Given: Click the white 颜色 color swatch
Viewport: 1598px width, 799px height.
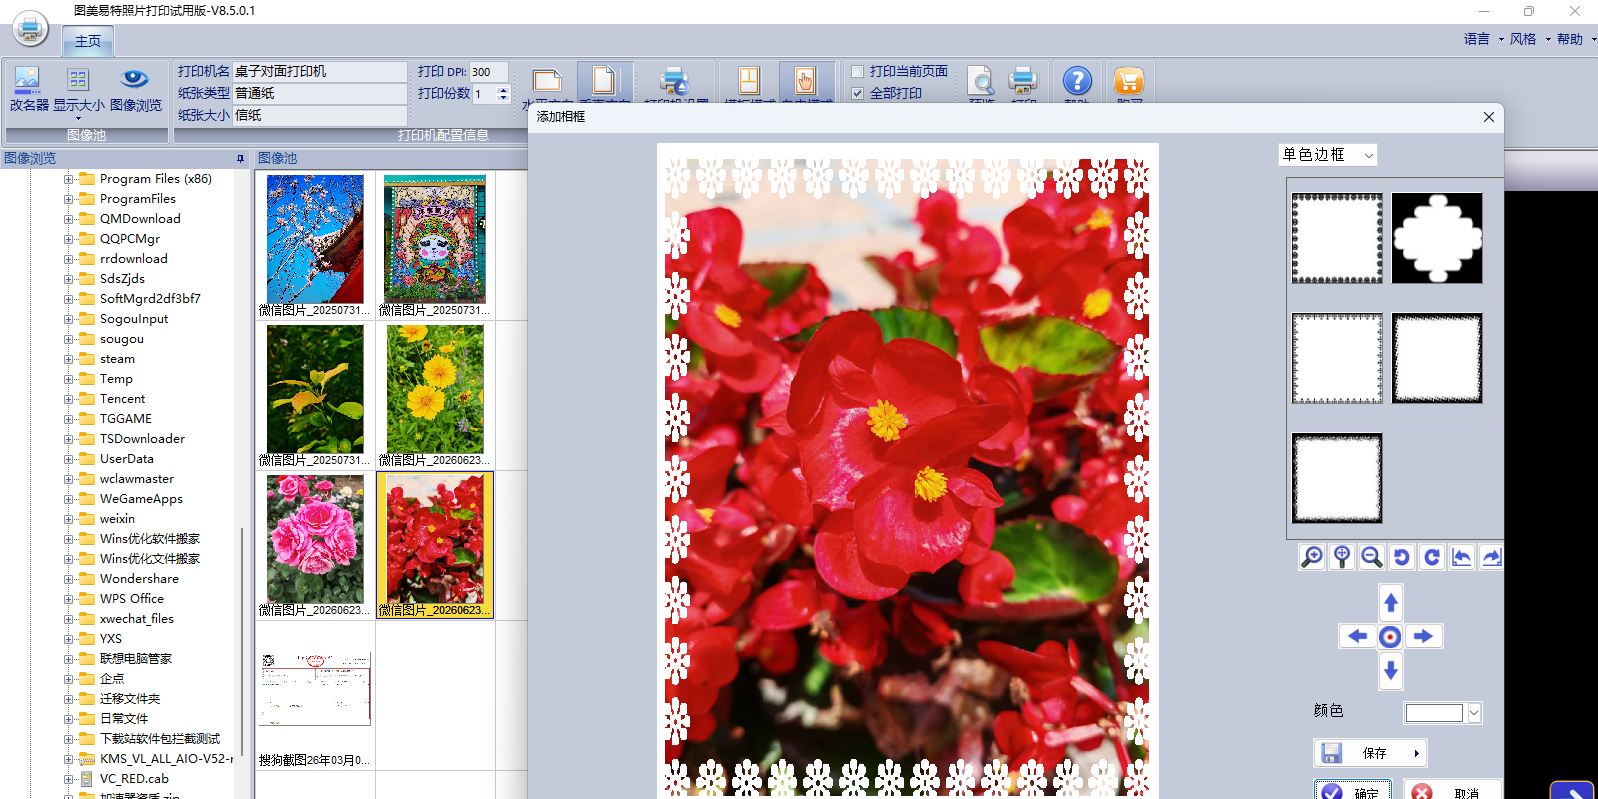Looking at the screenshot, I should click(x=1434, y=713).
